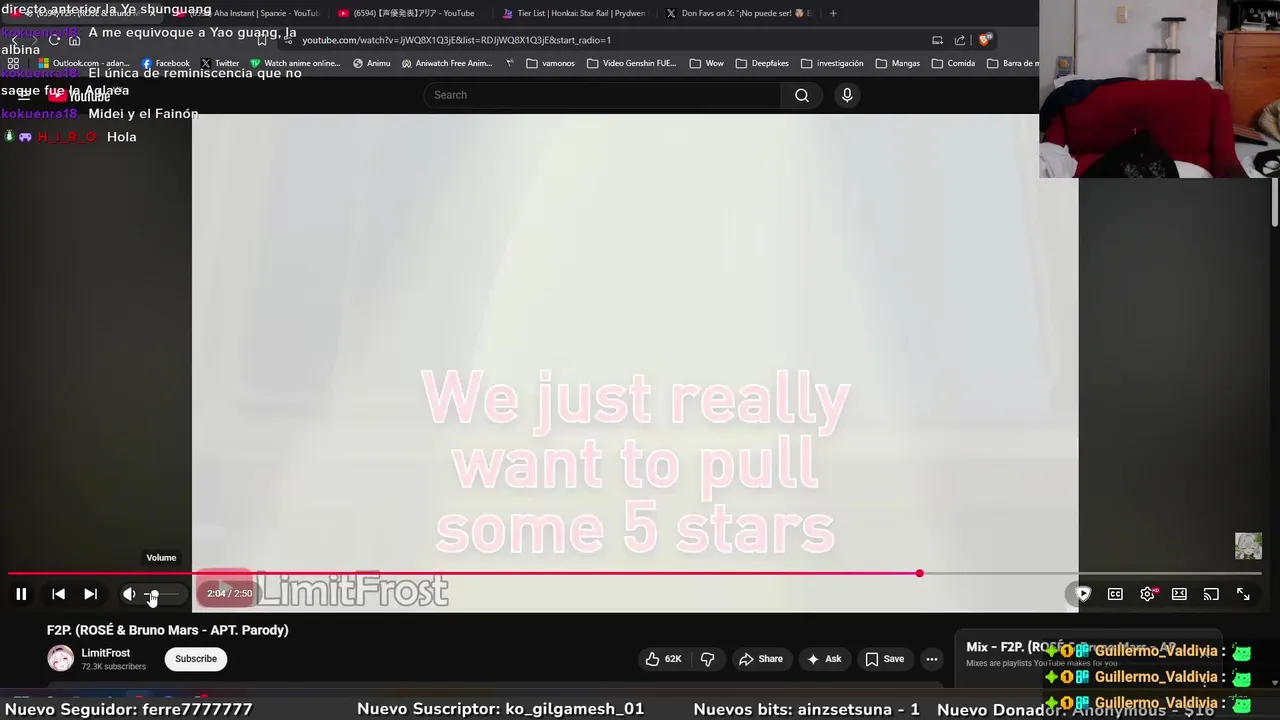Mute the video volume speaker icon

pyautogui.click(x=129, y=594)
